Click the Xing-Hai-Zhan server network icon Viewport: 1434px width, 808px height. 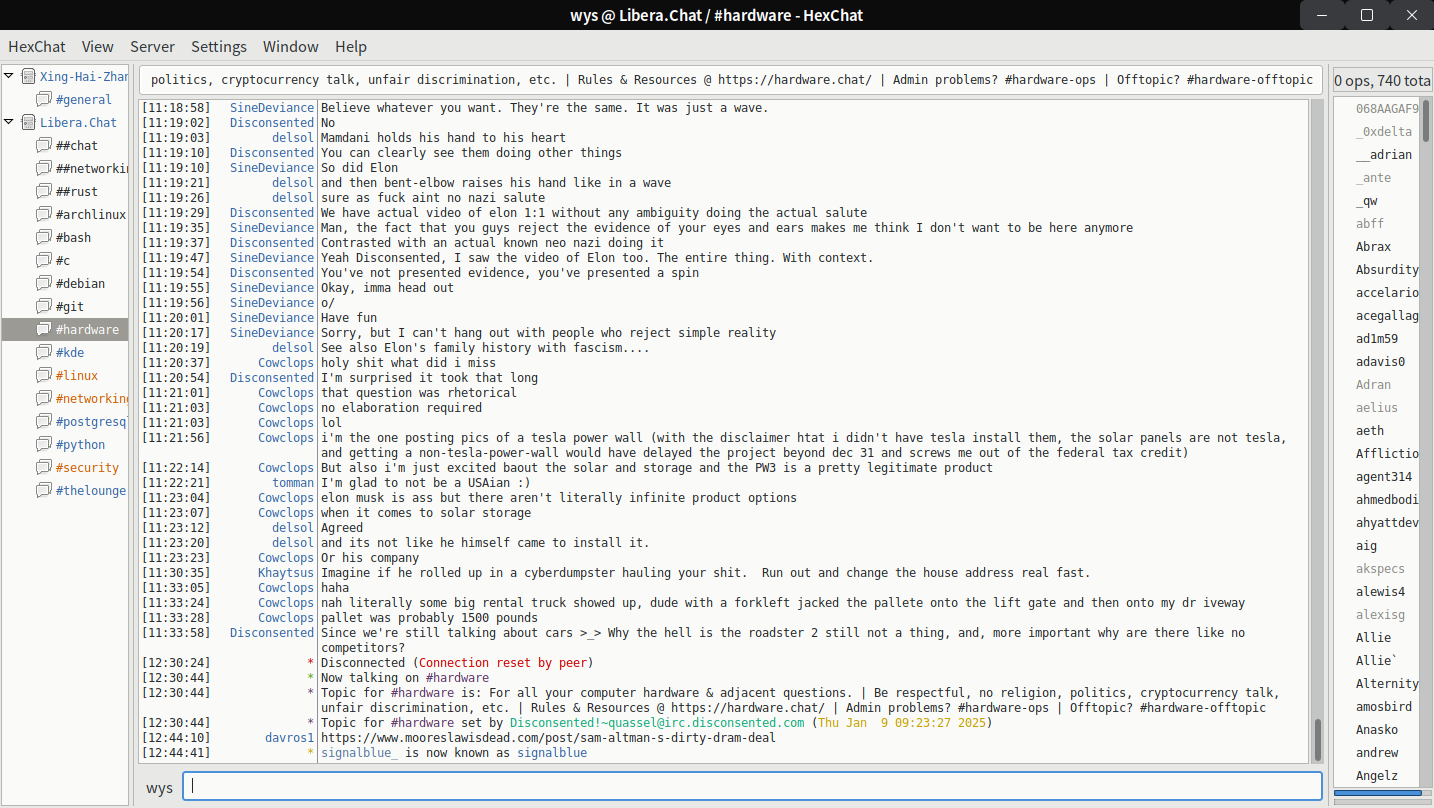[x=28, y=76]
